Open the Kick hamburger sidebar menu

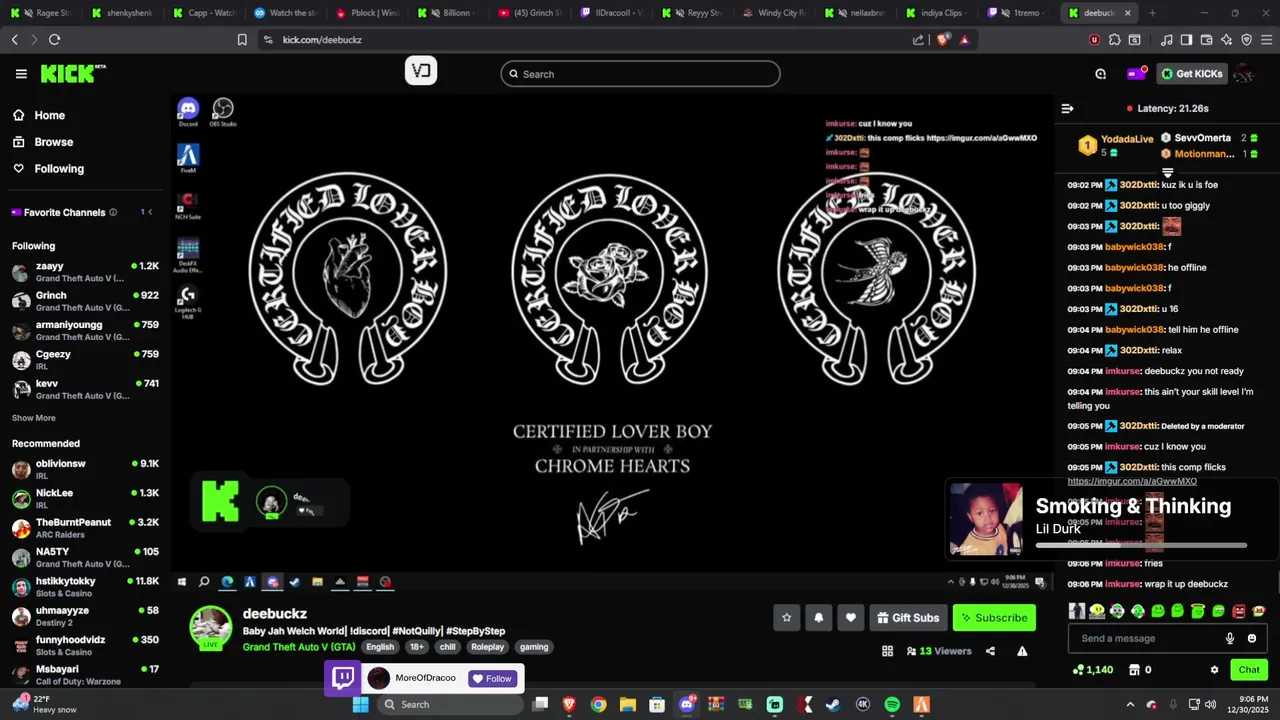(x=21, y=74)
